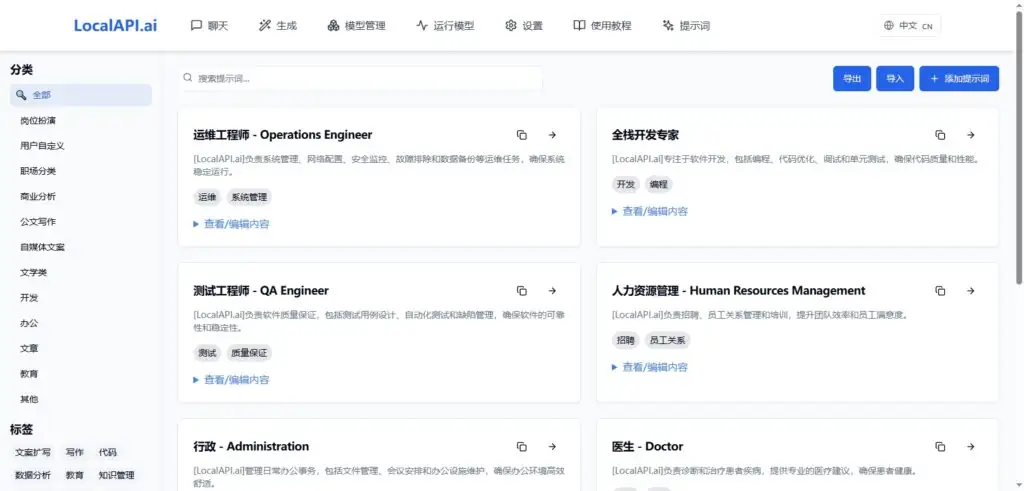Filter by the 知识管理 tag

click(116, 475)
